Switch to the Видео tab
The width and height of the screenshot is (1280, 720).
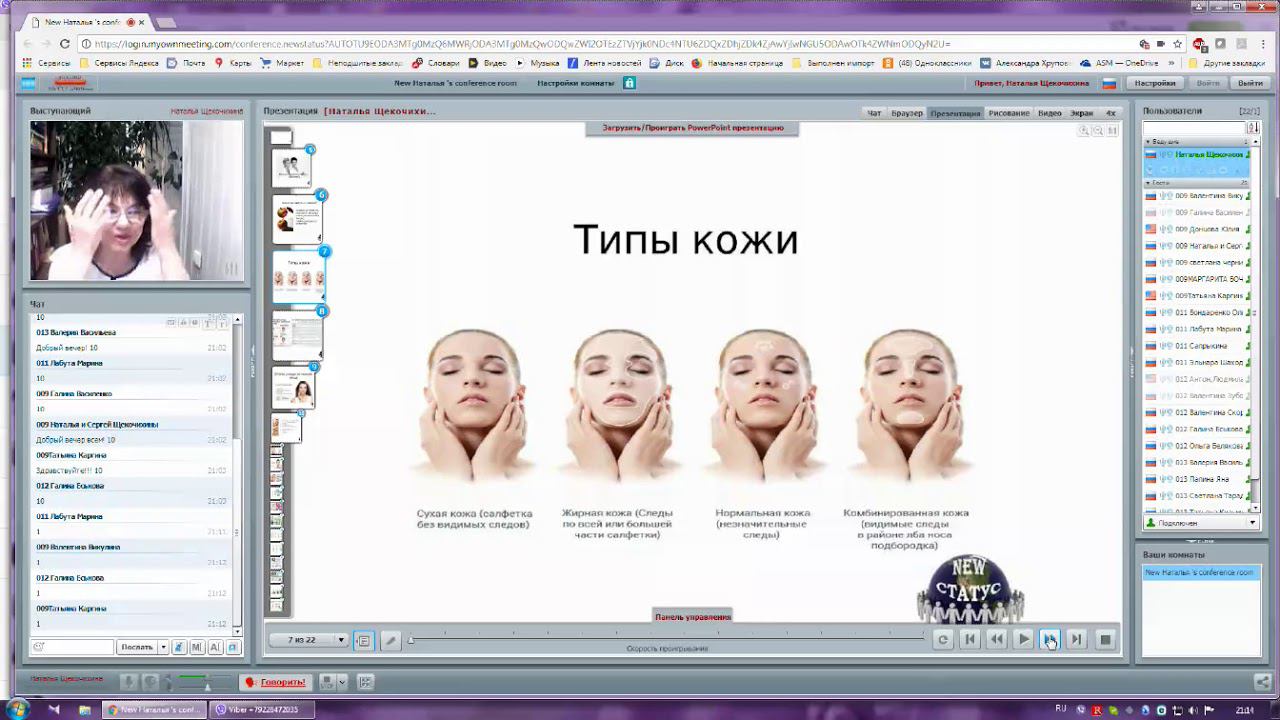[1050, 113]
